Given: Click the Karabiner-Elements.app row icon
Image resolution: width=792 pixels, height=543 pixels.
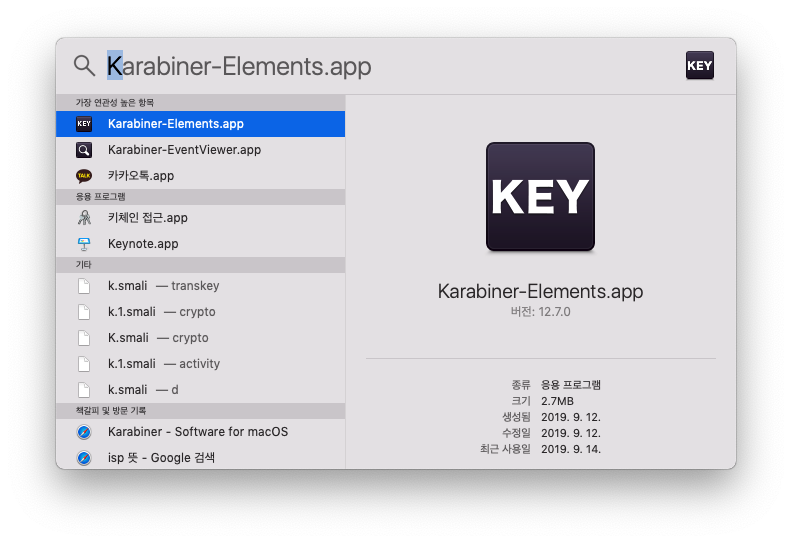Looking at the screenshot, I should point(84,124).
